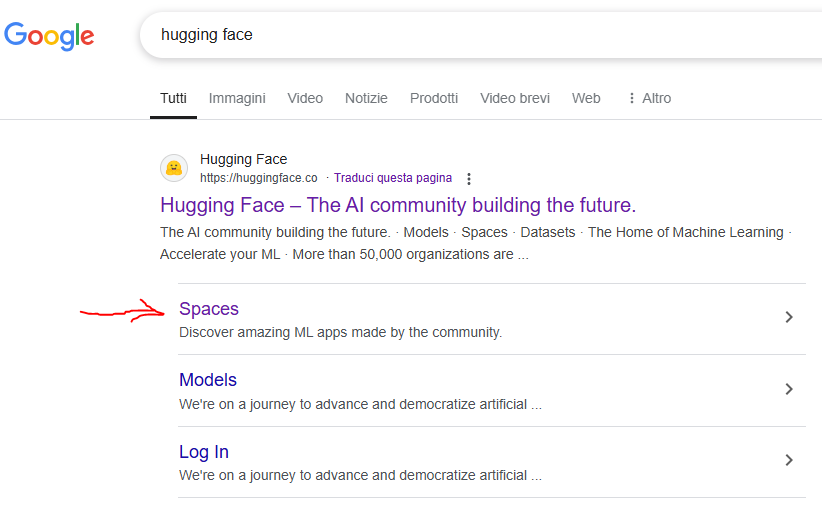Switch to the Web tab
The height and width of the screenshot is (510, 822).
[x=586, y=98]
